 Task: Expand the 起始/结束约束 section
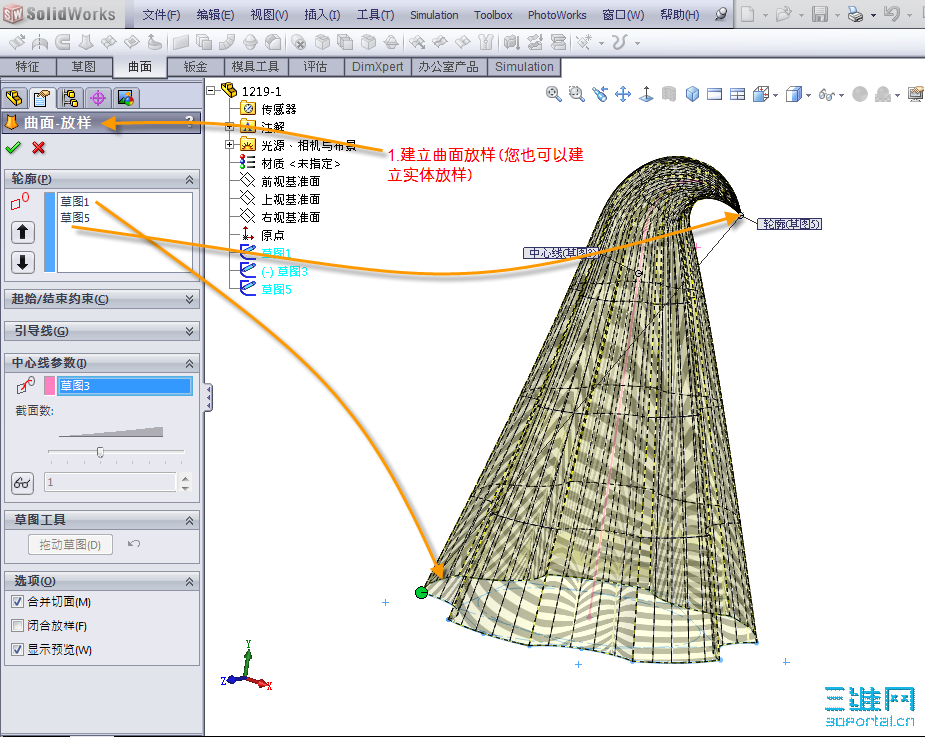click(x=189, y=299)
